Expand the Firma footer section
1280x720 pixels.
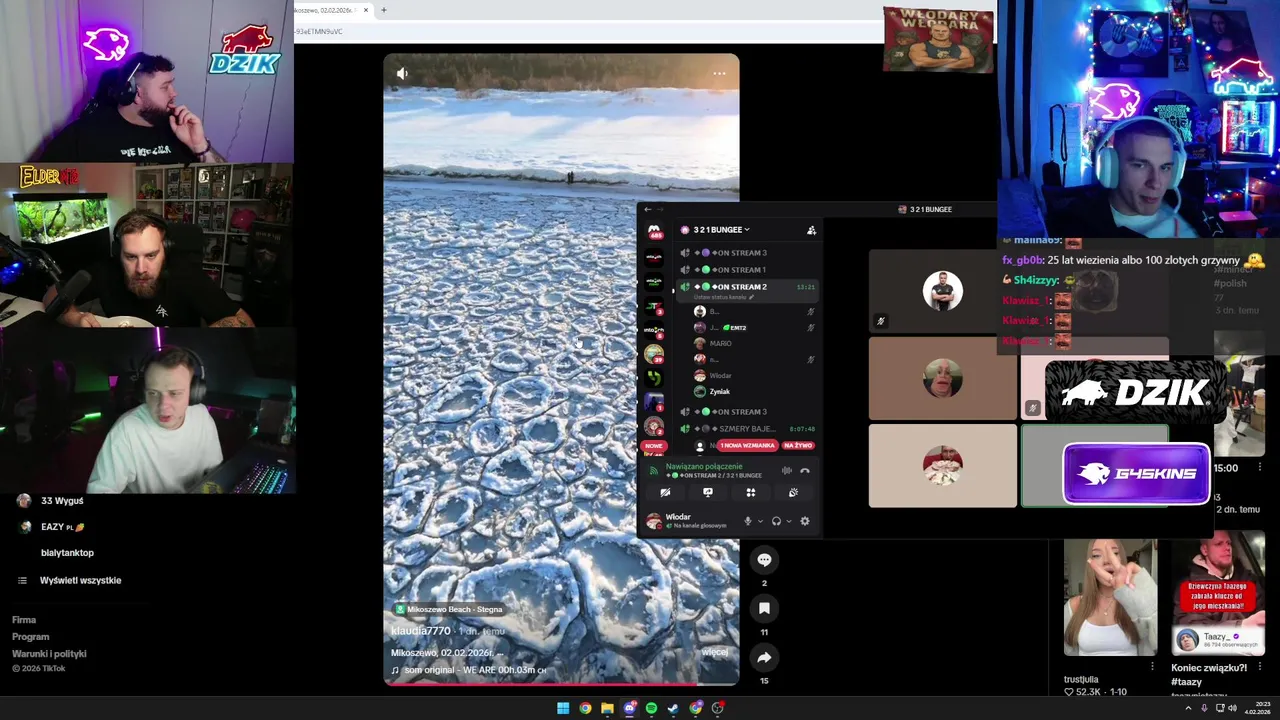click(x=24, y=620)
